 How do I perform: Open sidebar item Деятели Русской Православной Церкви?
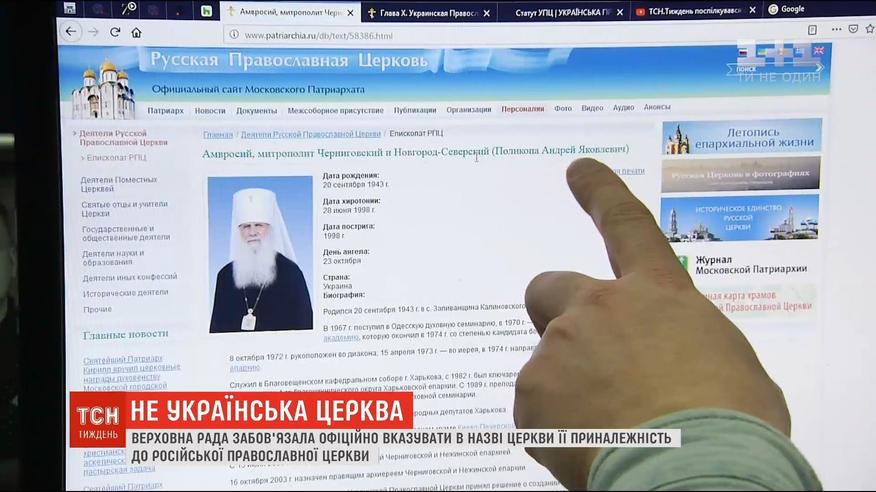(x=123, y=138)
